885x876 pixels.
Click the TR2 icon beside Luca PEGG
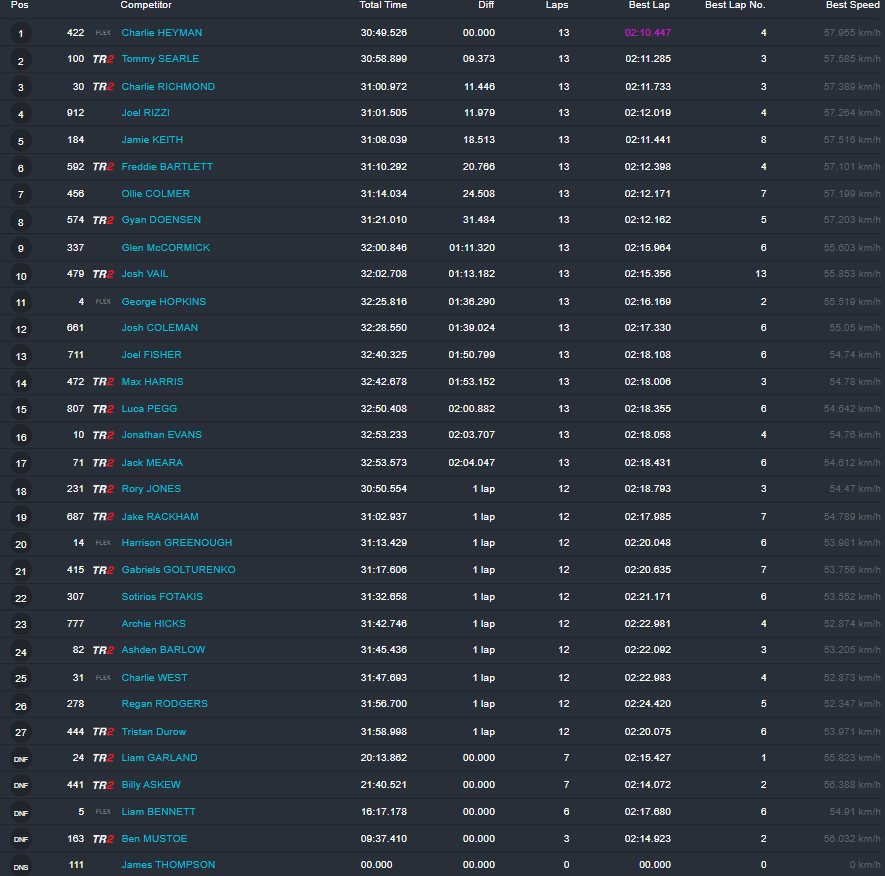click(103, 409)
